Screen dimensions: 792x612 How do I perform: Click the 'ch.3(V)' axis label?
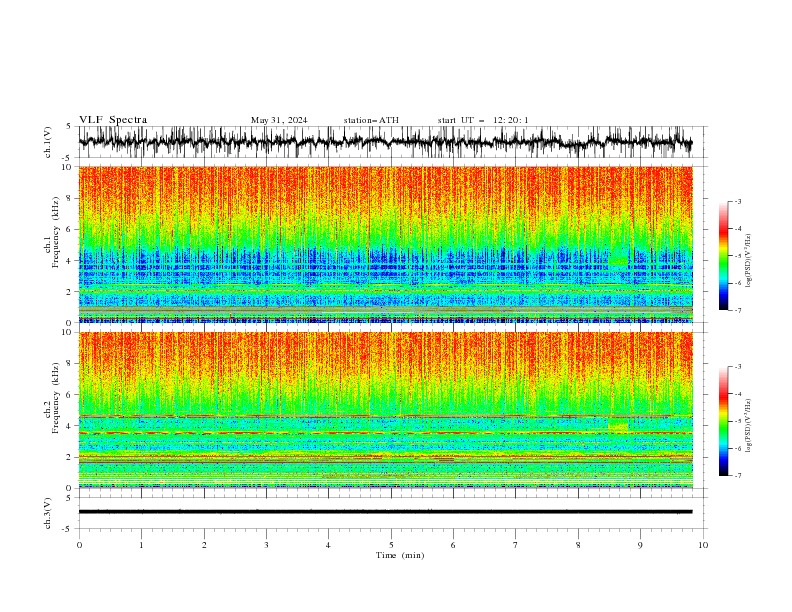[x=48, y=513]
